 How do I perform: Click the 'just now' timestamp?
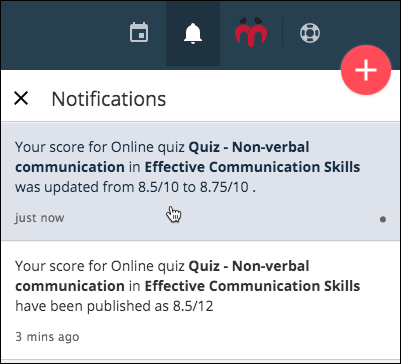coord(40,218)
